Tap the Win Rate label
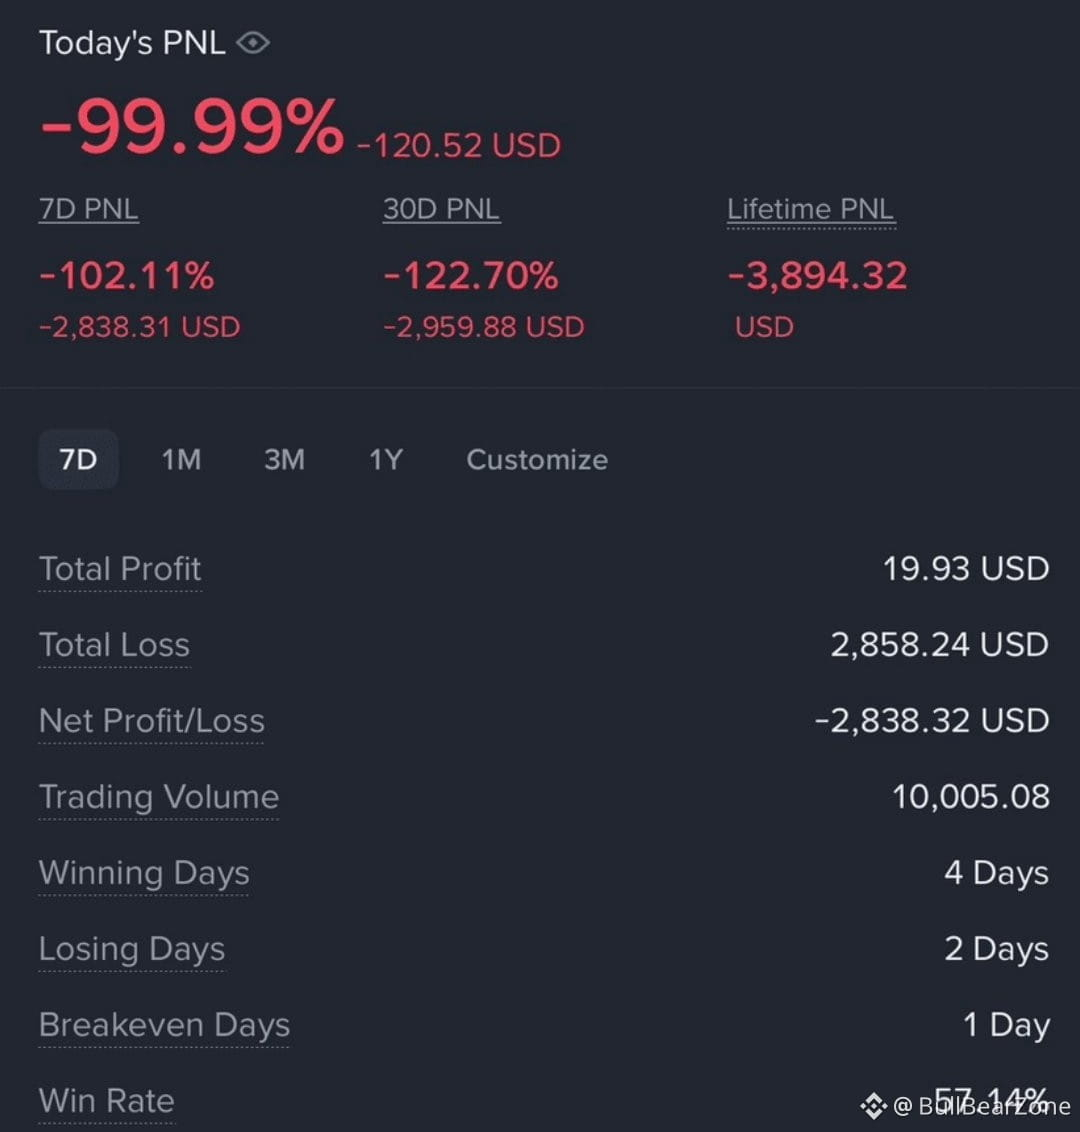Viewport: 1080px width, 1132px height. (106, 1101)
